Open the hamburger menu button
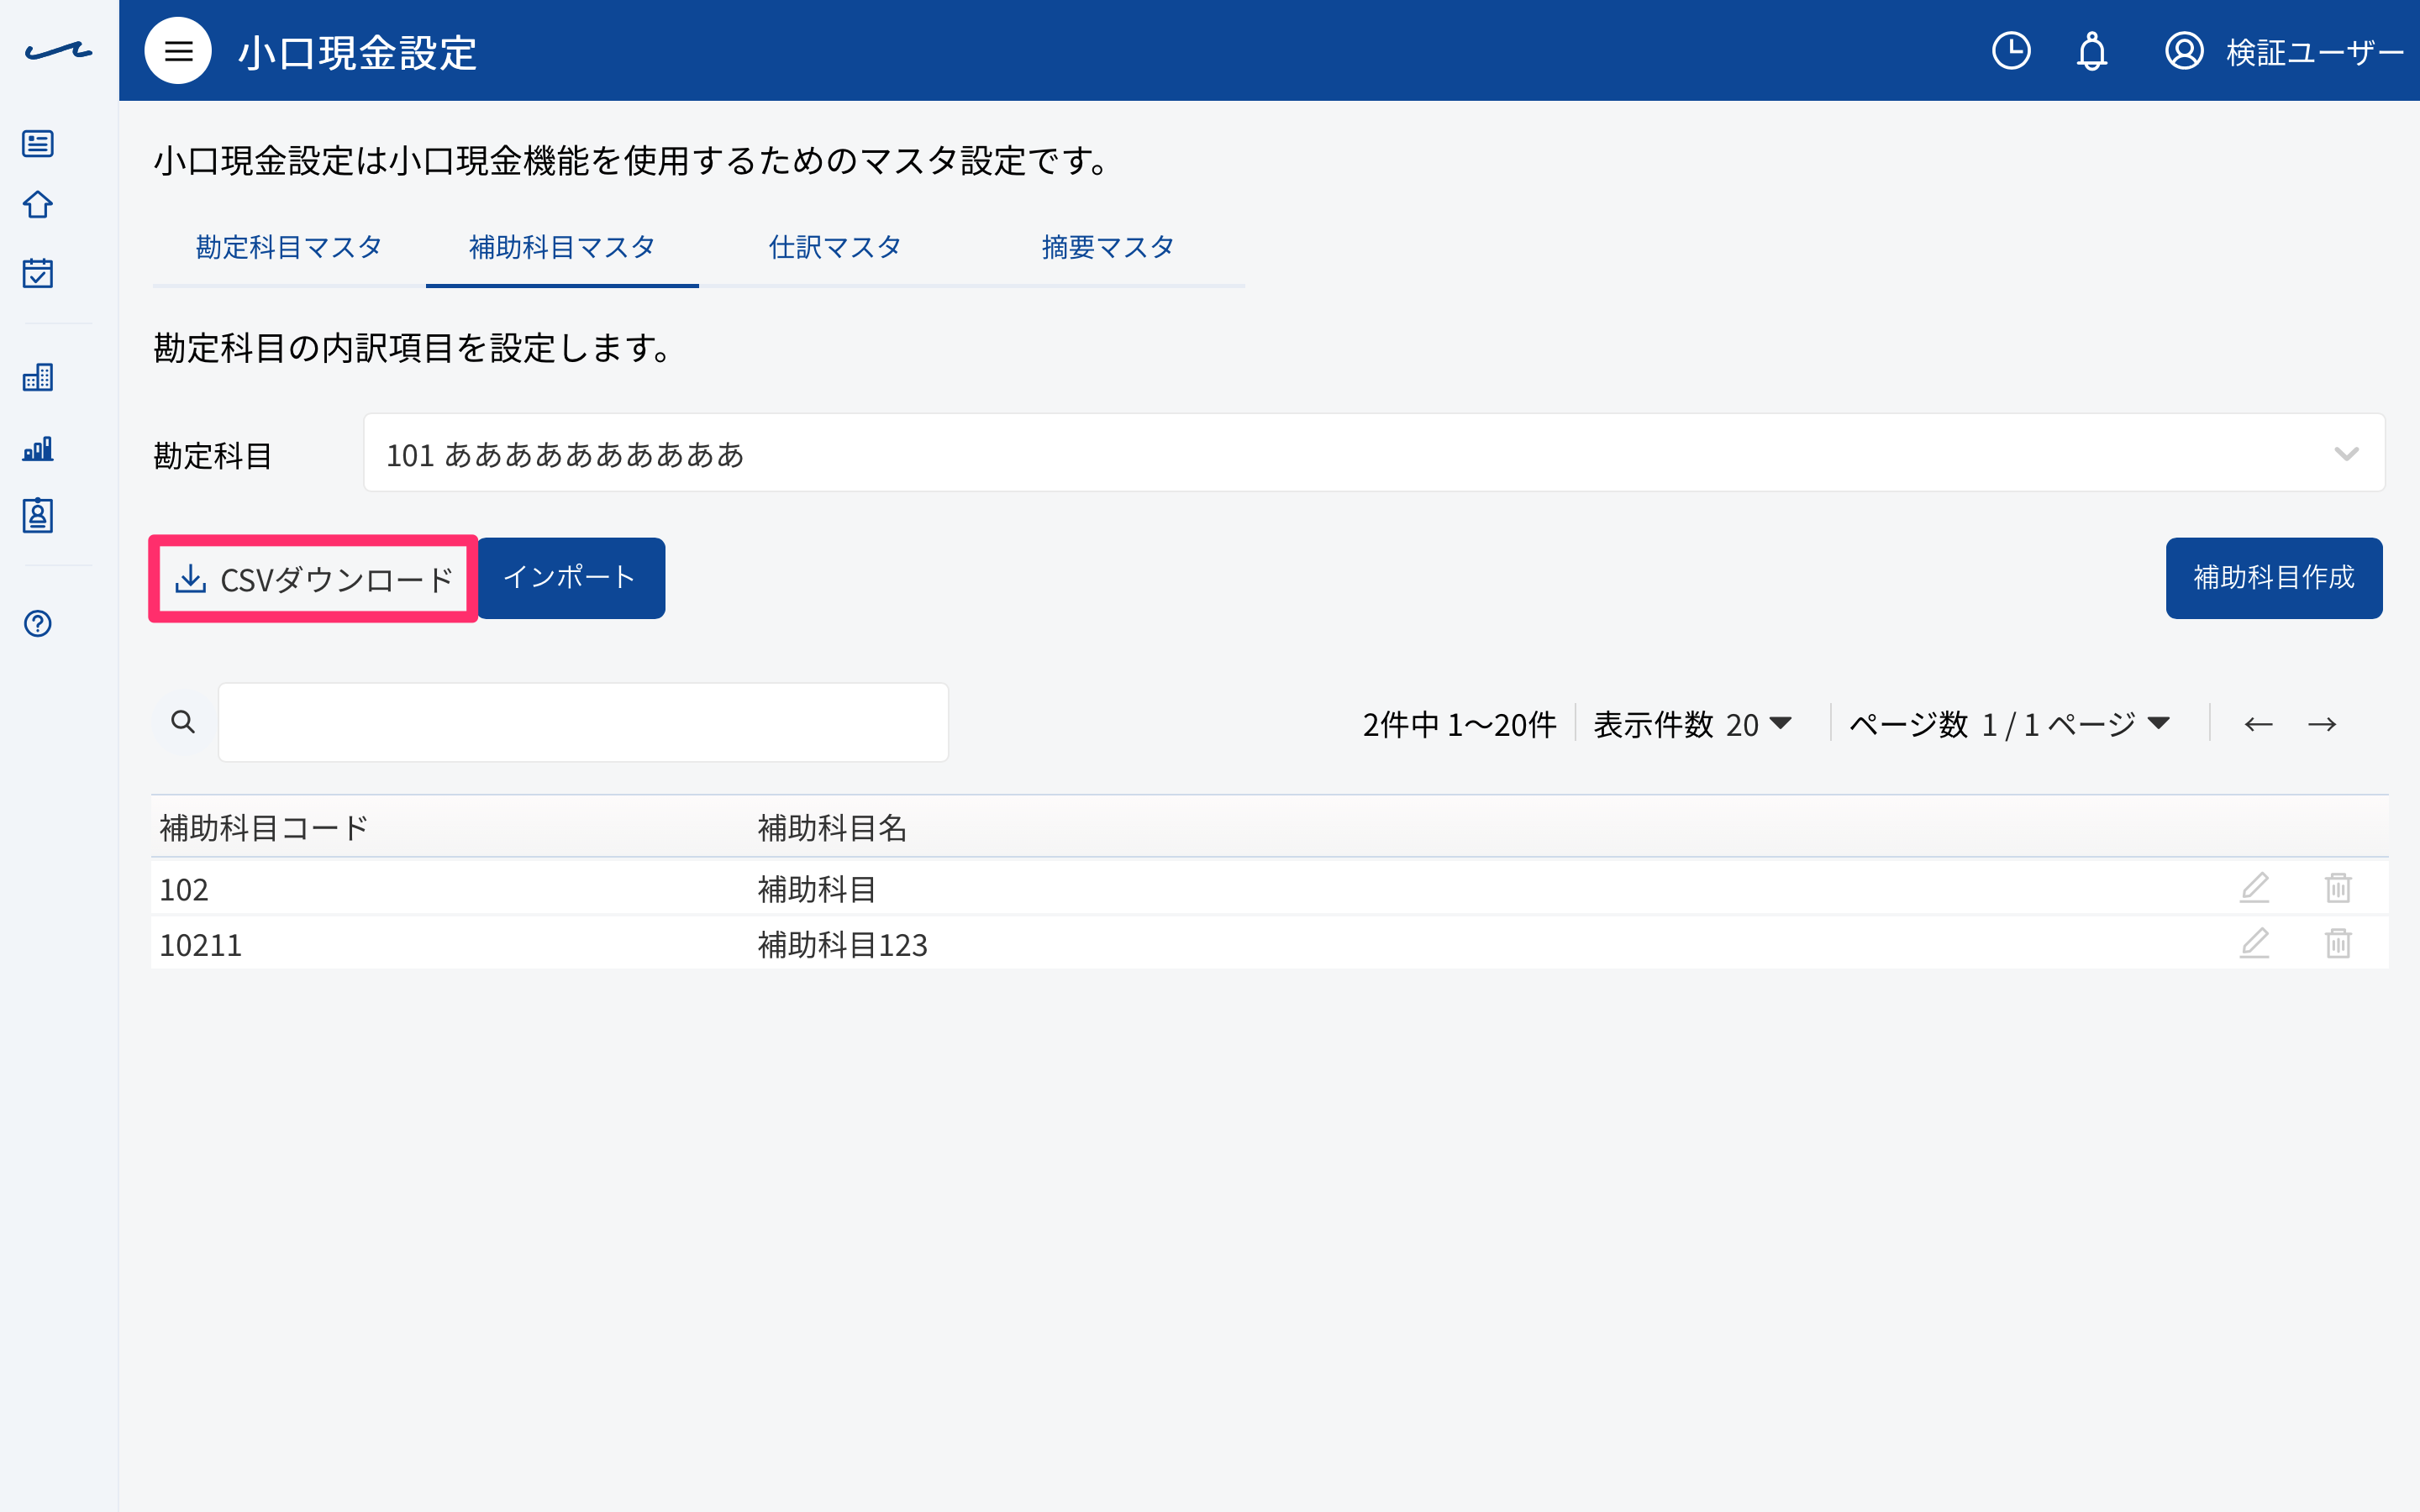The width and height of the screenshot is (2420, 1512). tap(178, 51)
